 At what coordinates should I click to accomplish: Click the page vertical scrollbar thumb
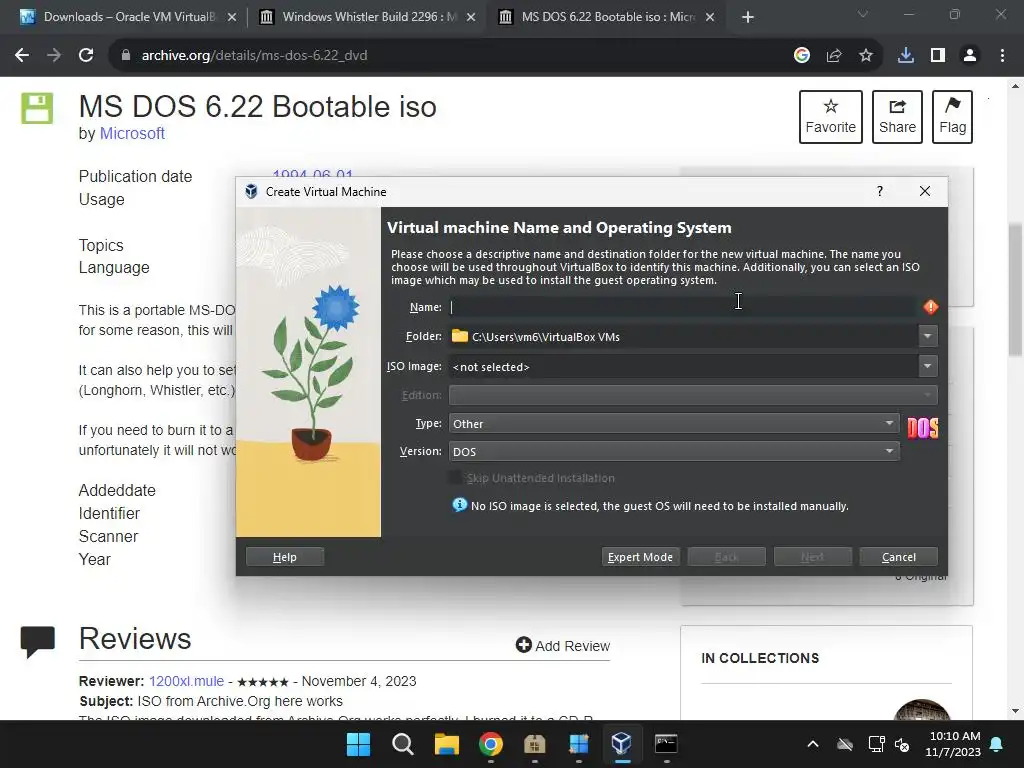[1015, 289]
